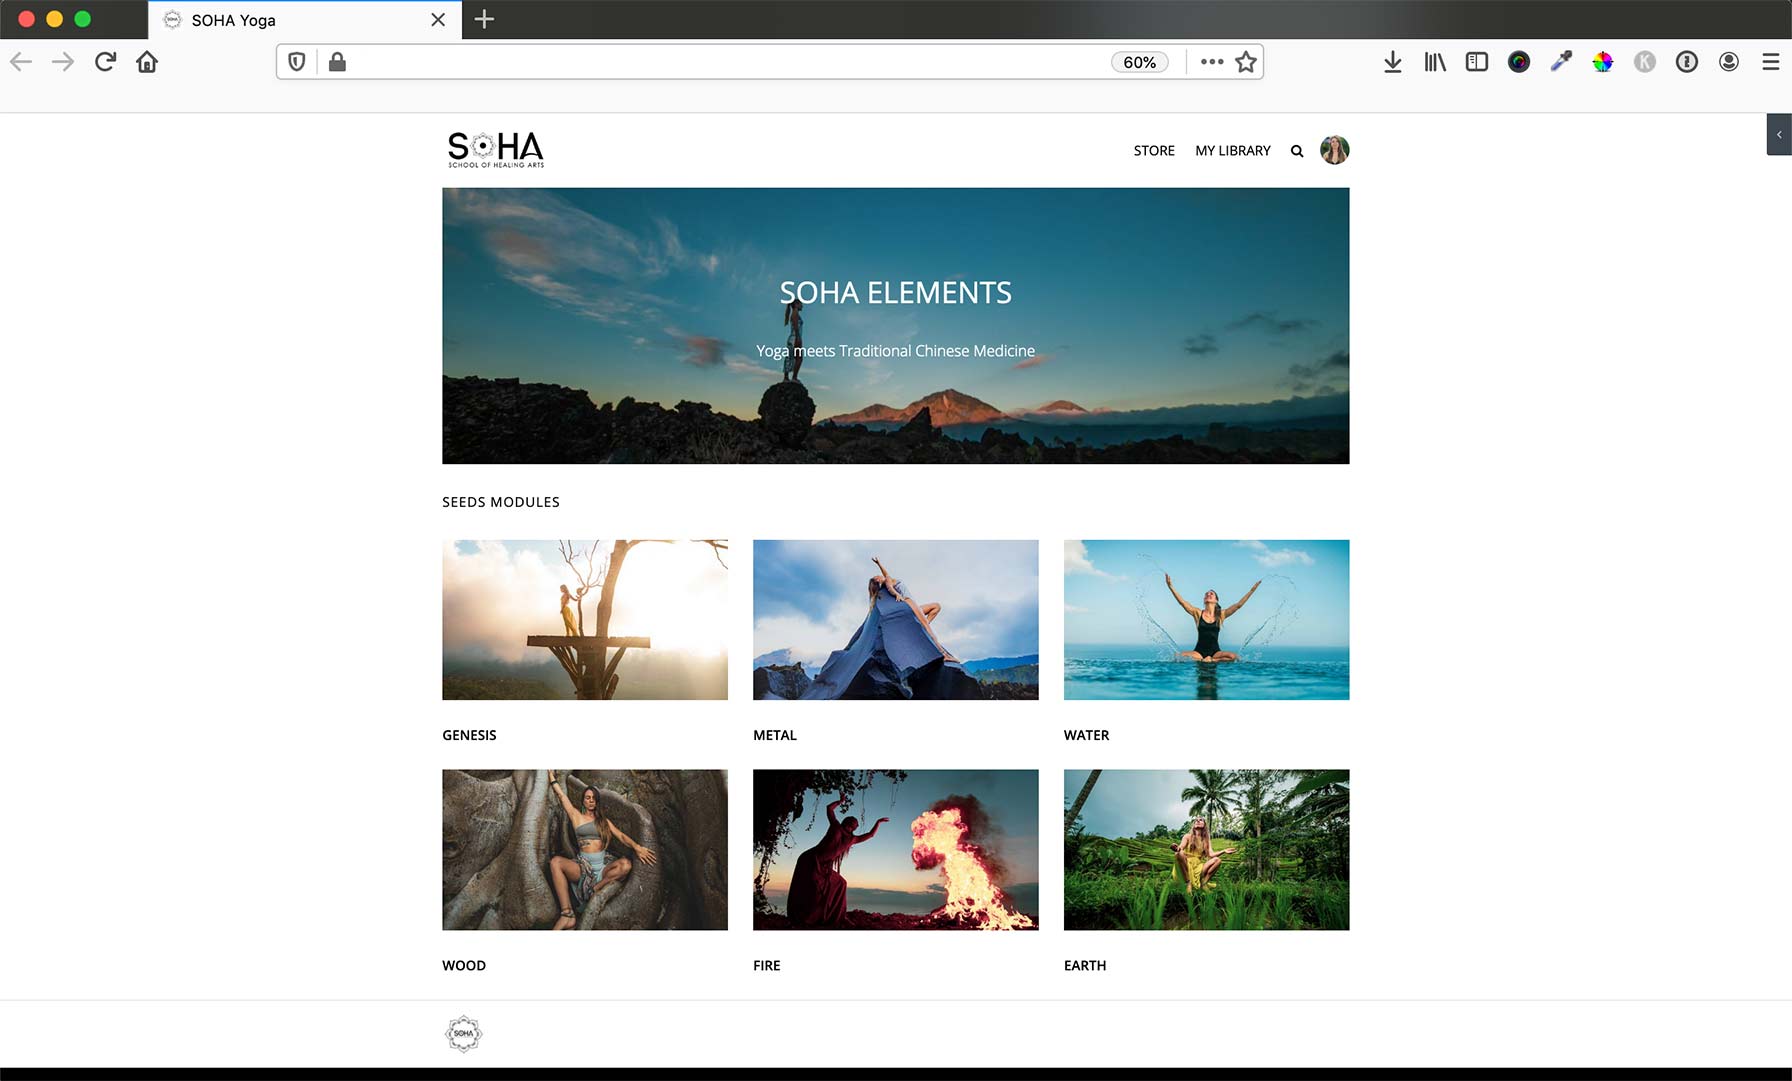This screenshot has height=1081, width=1792.
Task: Click the EARTH title link
Action: (x=1085, y=965)
